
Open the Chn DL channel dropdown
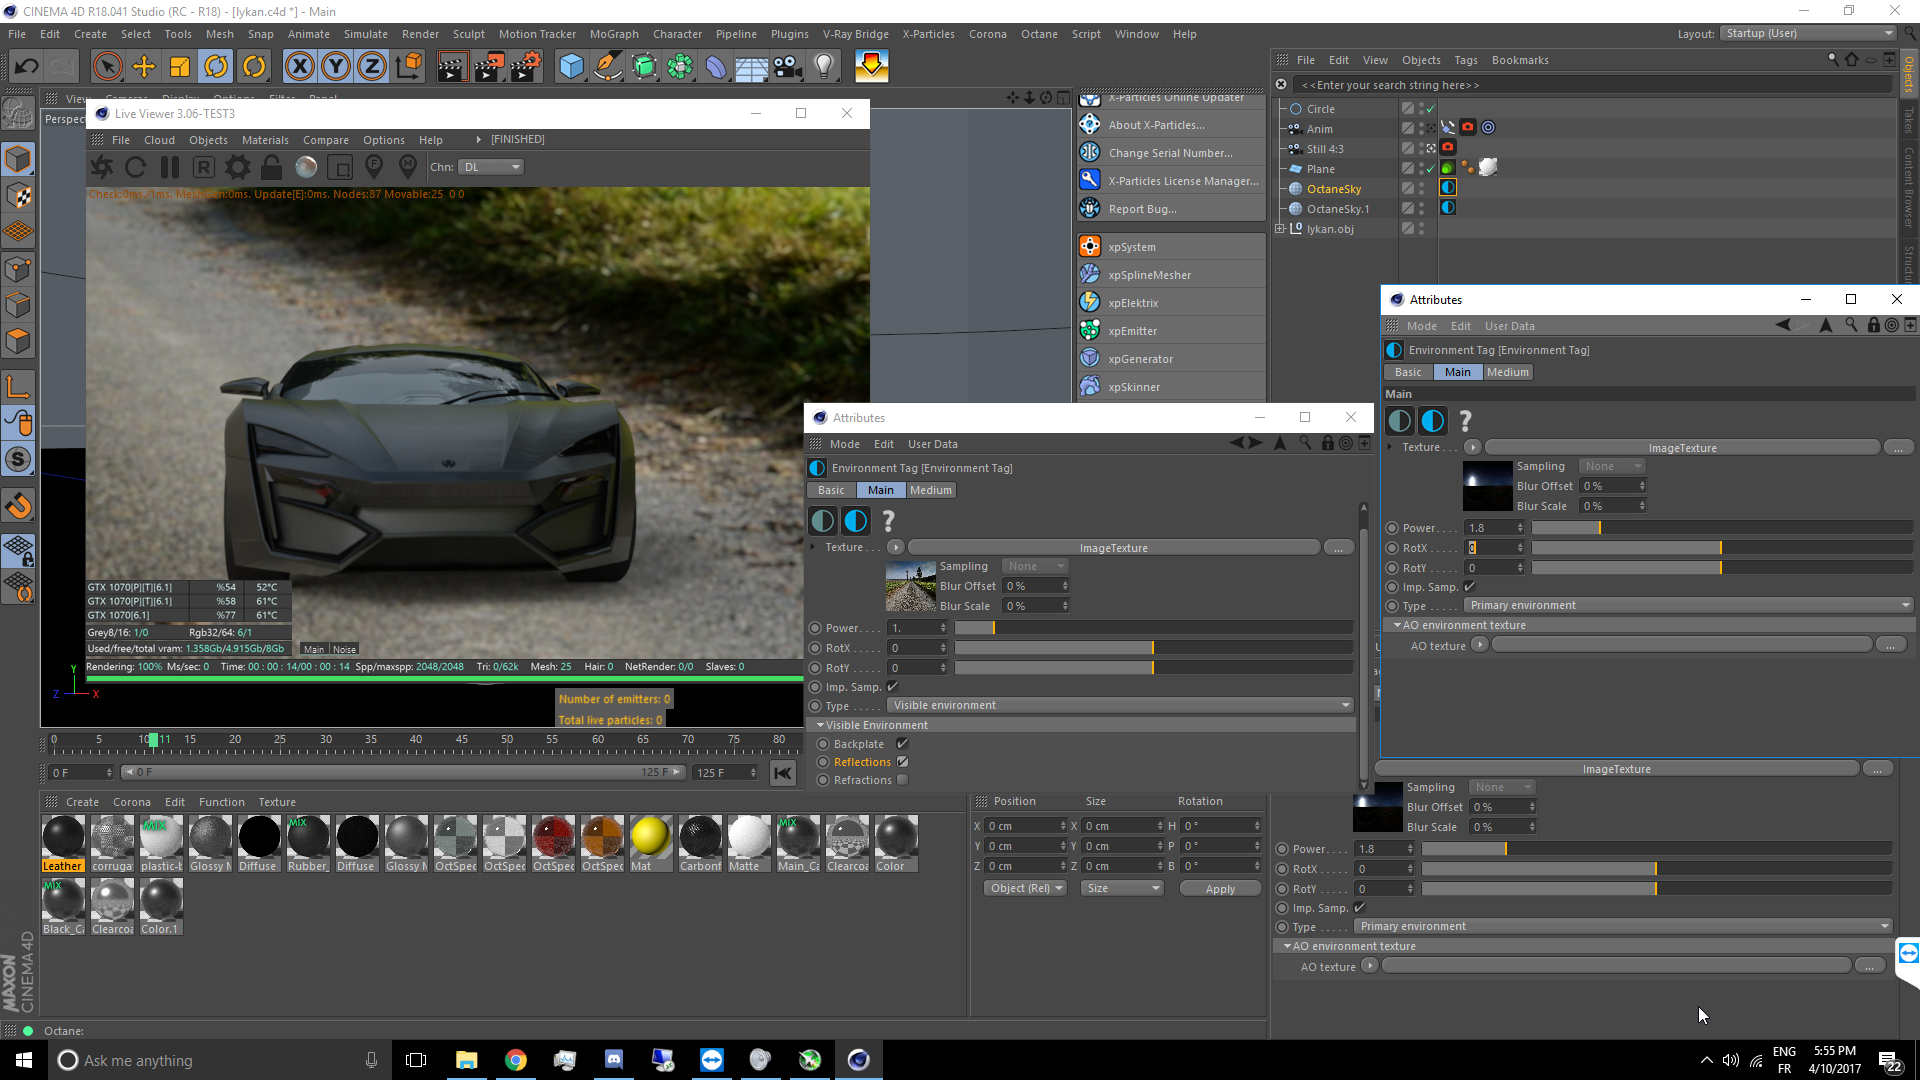point(491,167)
